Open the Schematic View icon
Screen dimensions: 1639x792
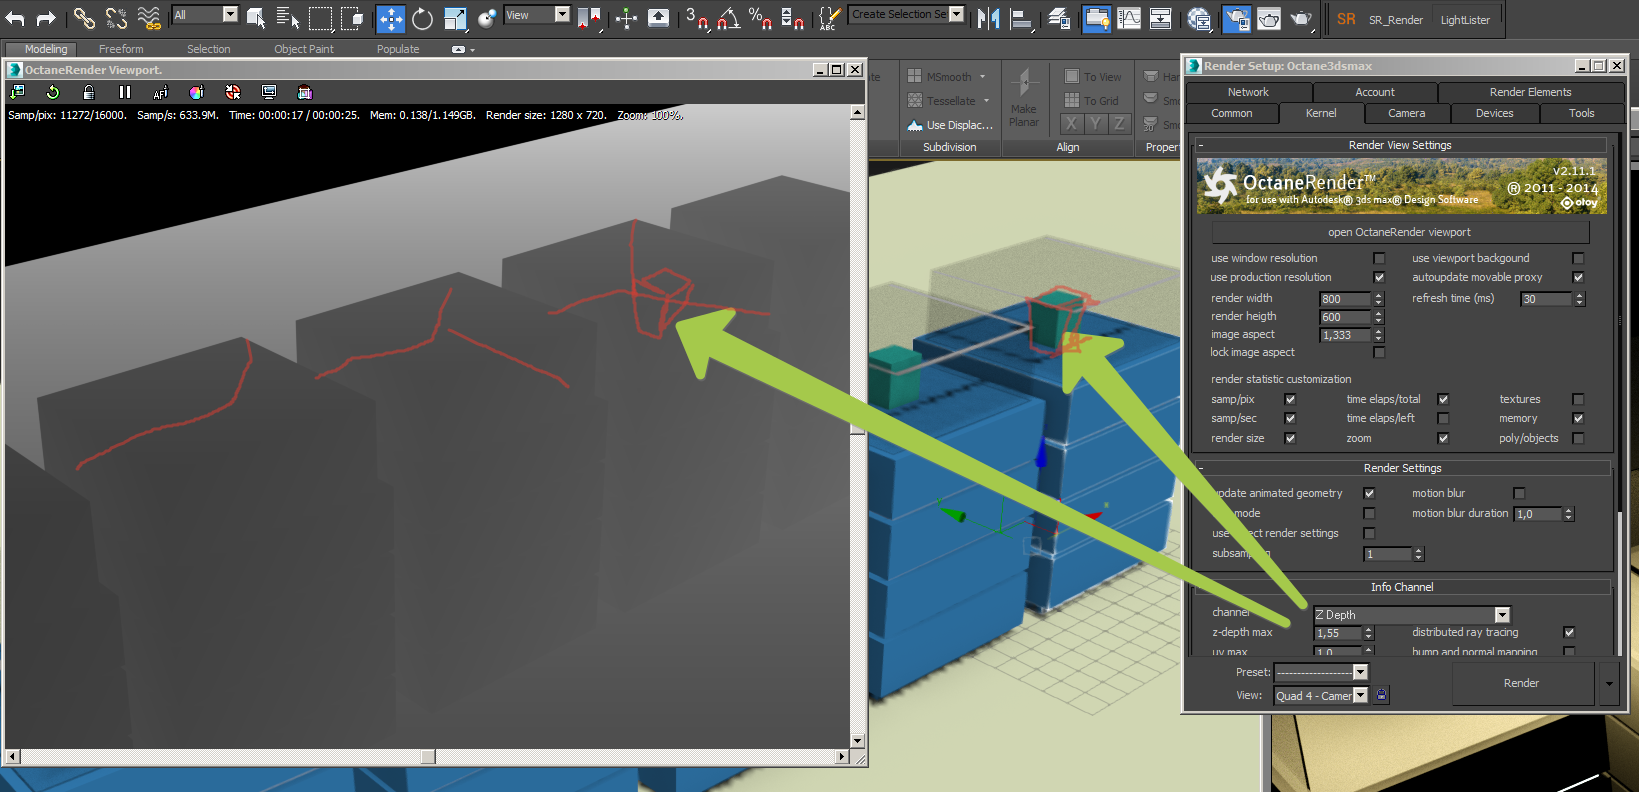(1161, 18)
